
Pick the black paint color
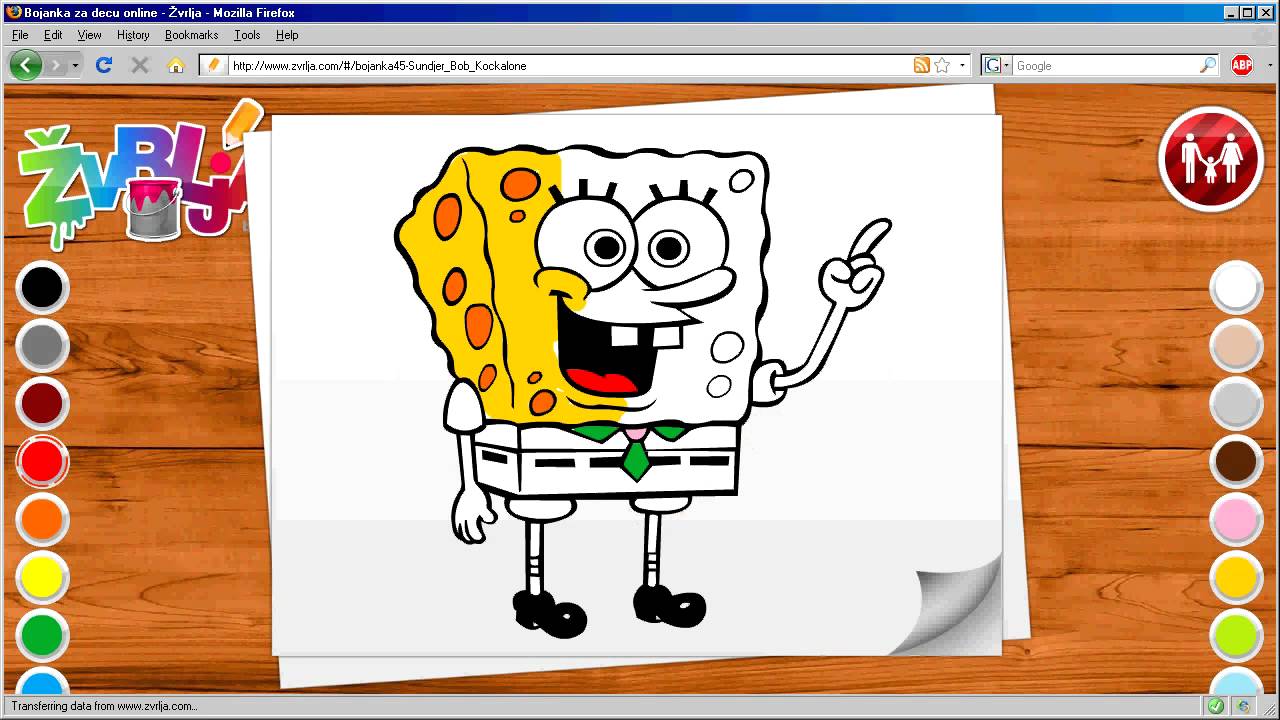point(42,288)
